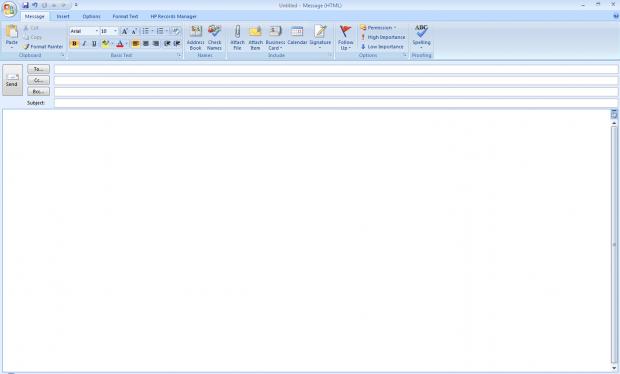Save the message using the floppy icon
This screenshot has height=374, width=620.
tap(25, 5)
